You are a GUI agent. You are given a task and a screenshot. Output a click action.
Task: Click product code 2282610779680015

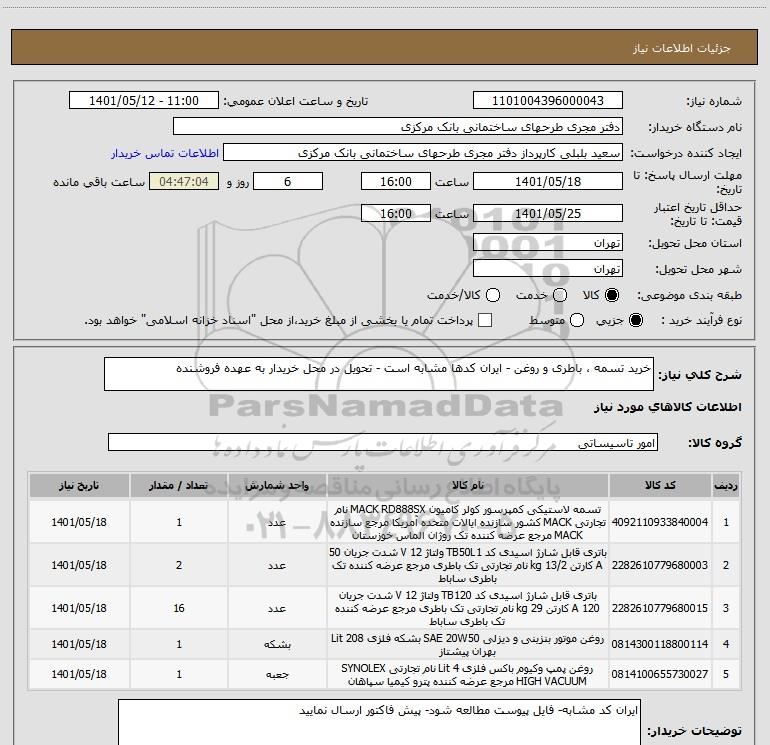pyautogui.click(x=660, y=608)
